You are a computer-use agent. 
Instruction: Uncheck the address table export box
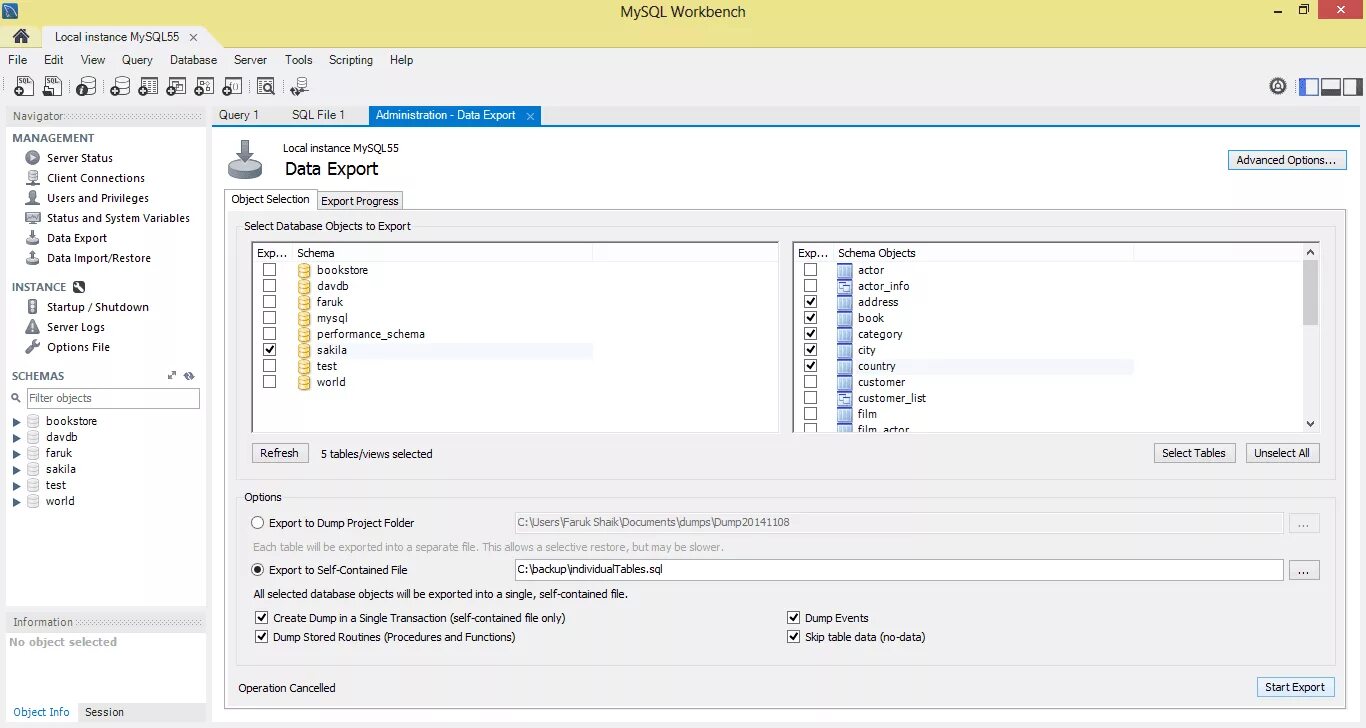click(x=810, y=302)
